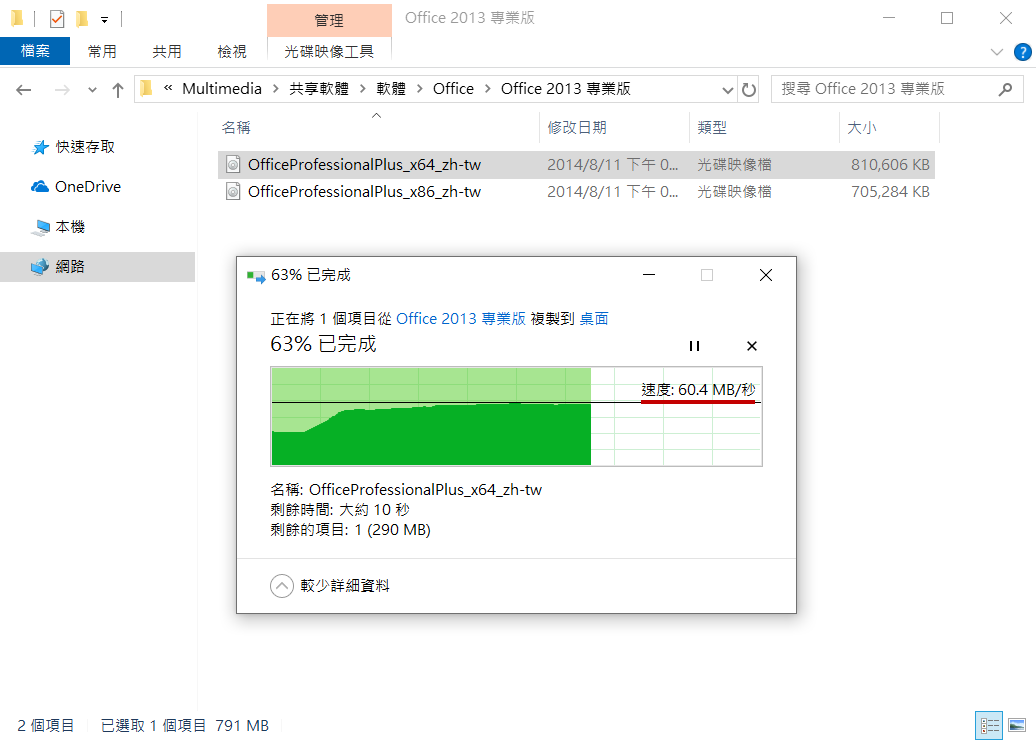Click the x86 disc image file icon
This screenshot has height=740, width=1036.
point(233,192)
